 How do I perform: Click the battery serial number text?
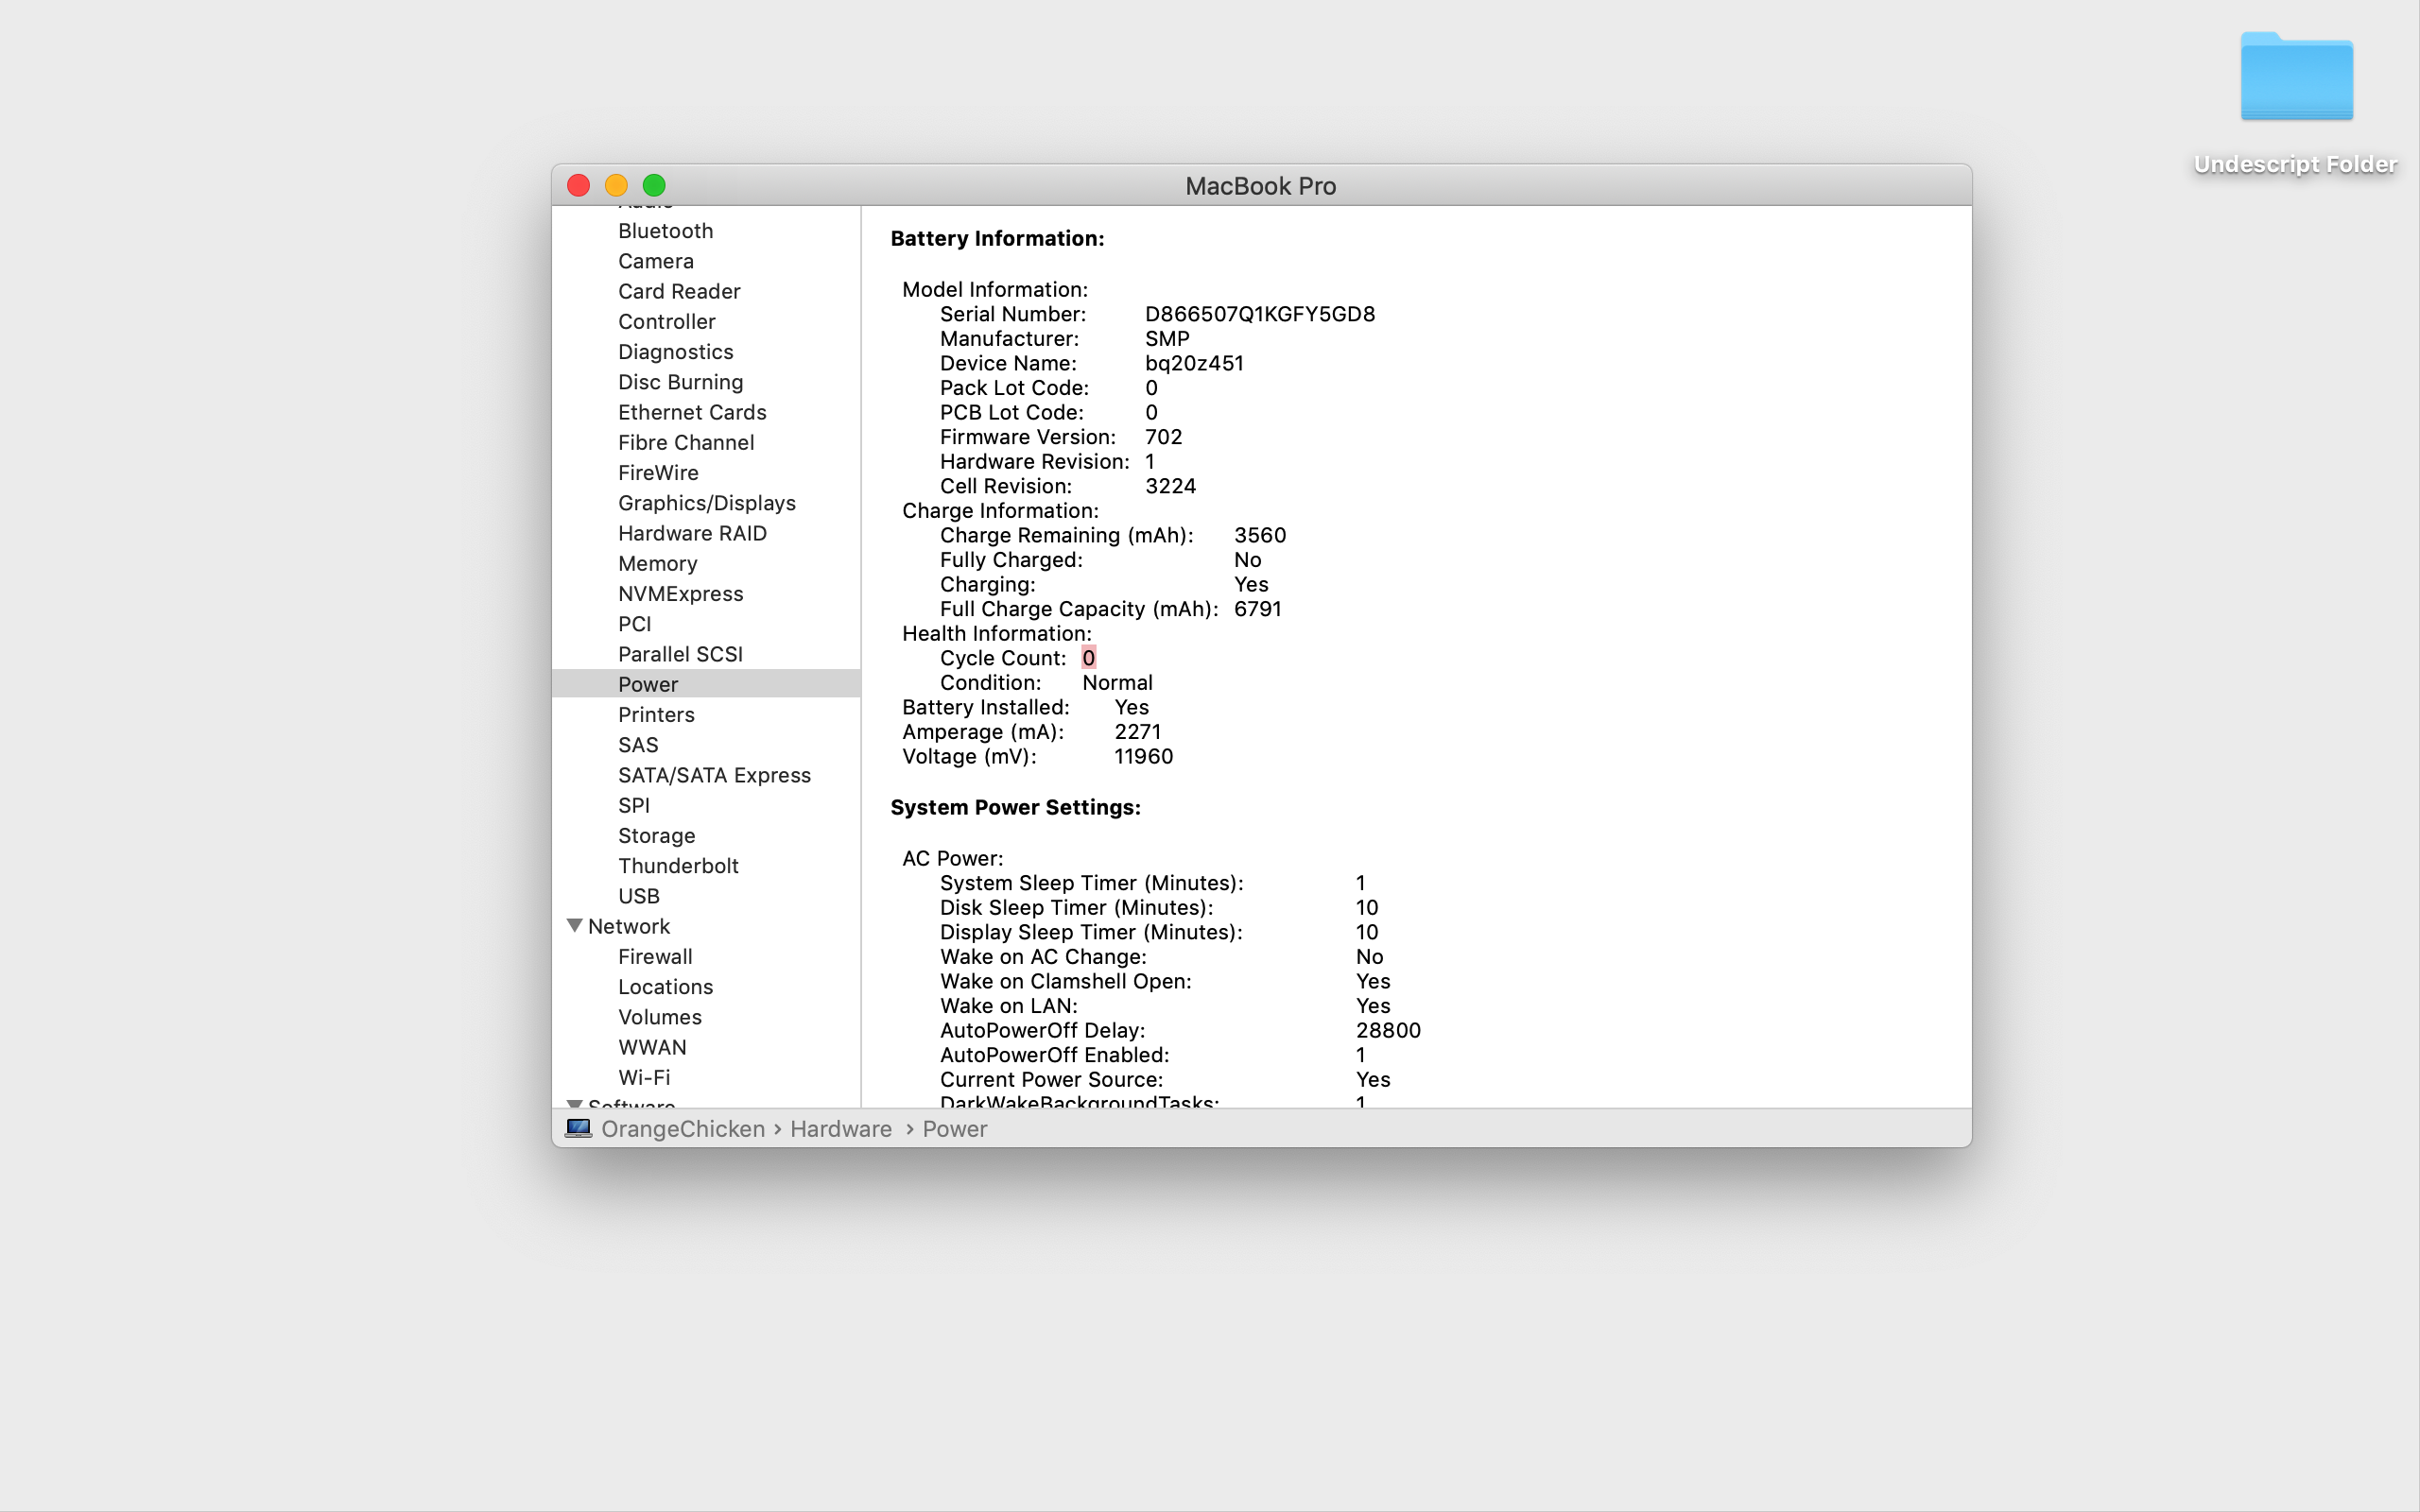click(x=1259, y=314)
